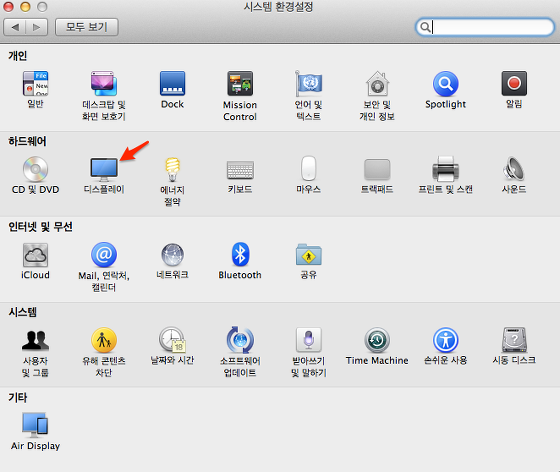The height and width of the screenshot is (472, 560).
Task: Open the Dock preferences icon
Action: click(172, 84)
